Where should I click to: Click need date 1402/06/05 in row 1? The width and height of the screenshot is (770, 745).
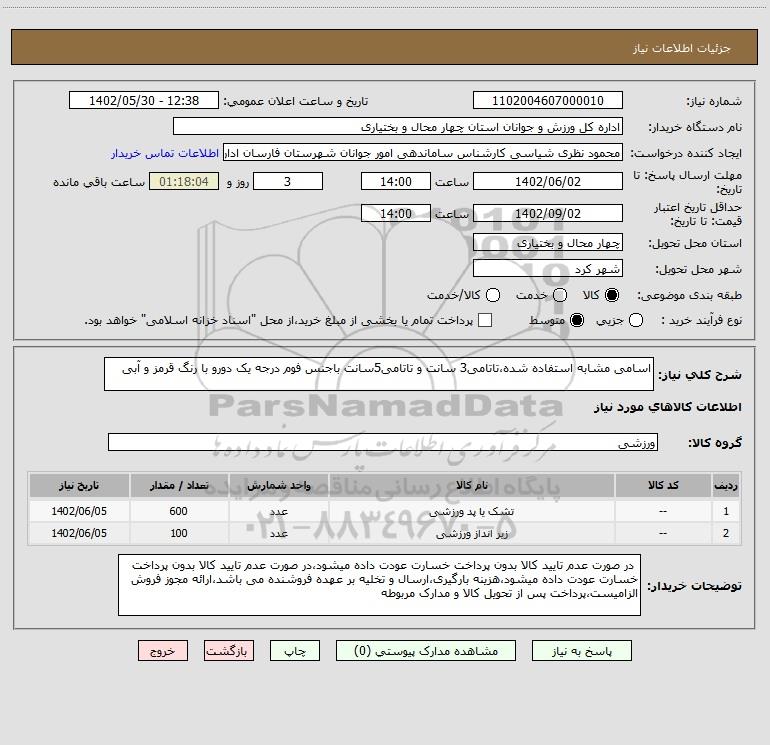[x=79, y=511]
